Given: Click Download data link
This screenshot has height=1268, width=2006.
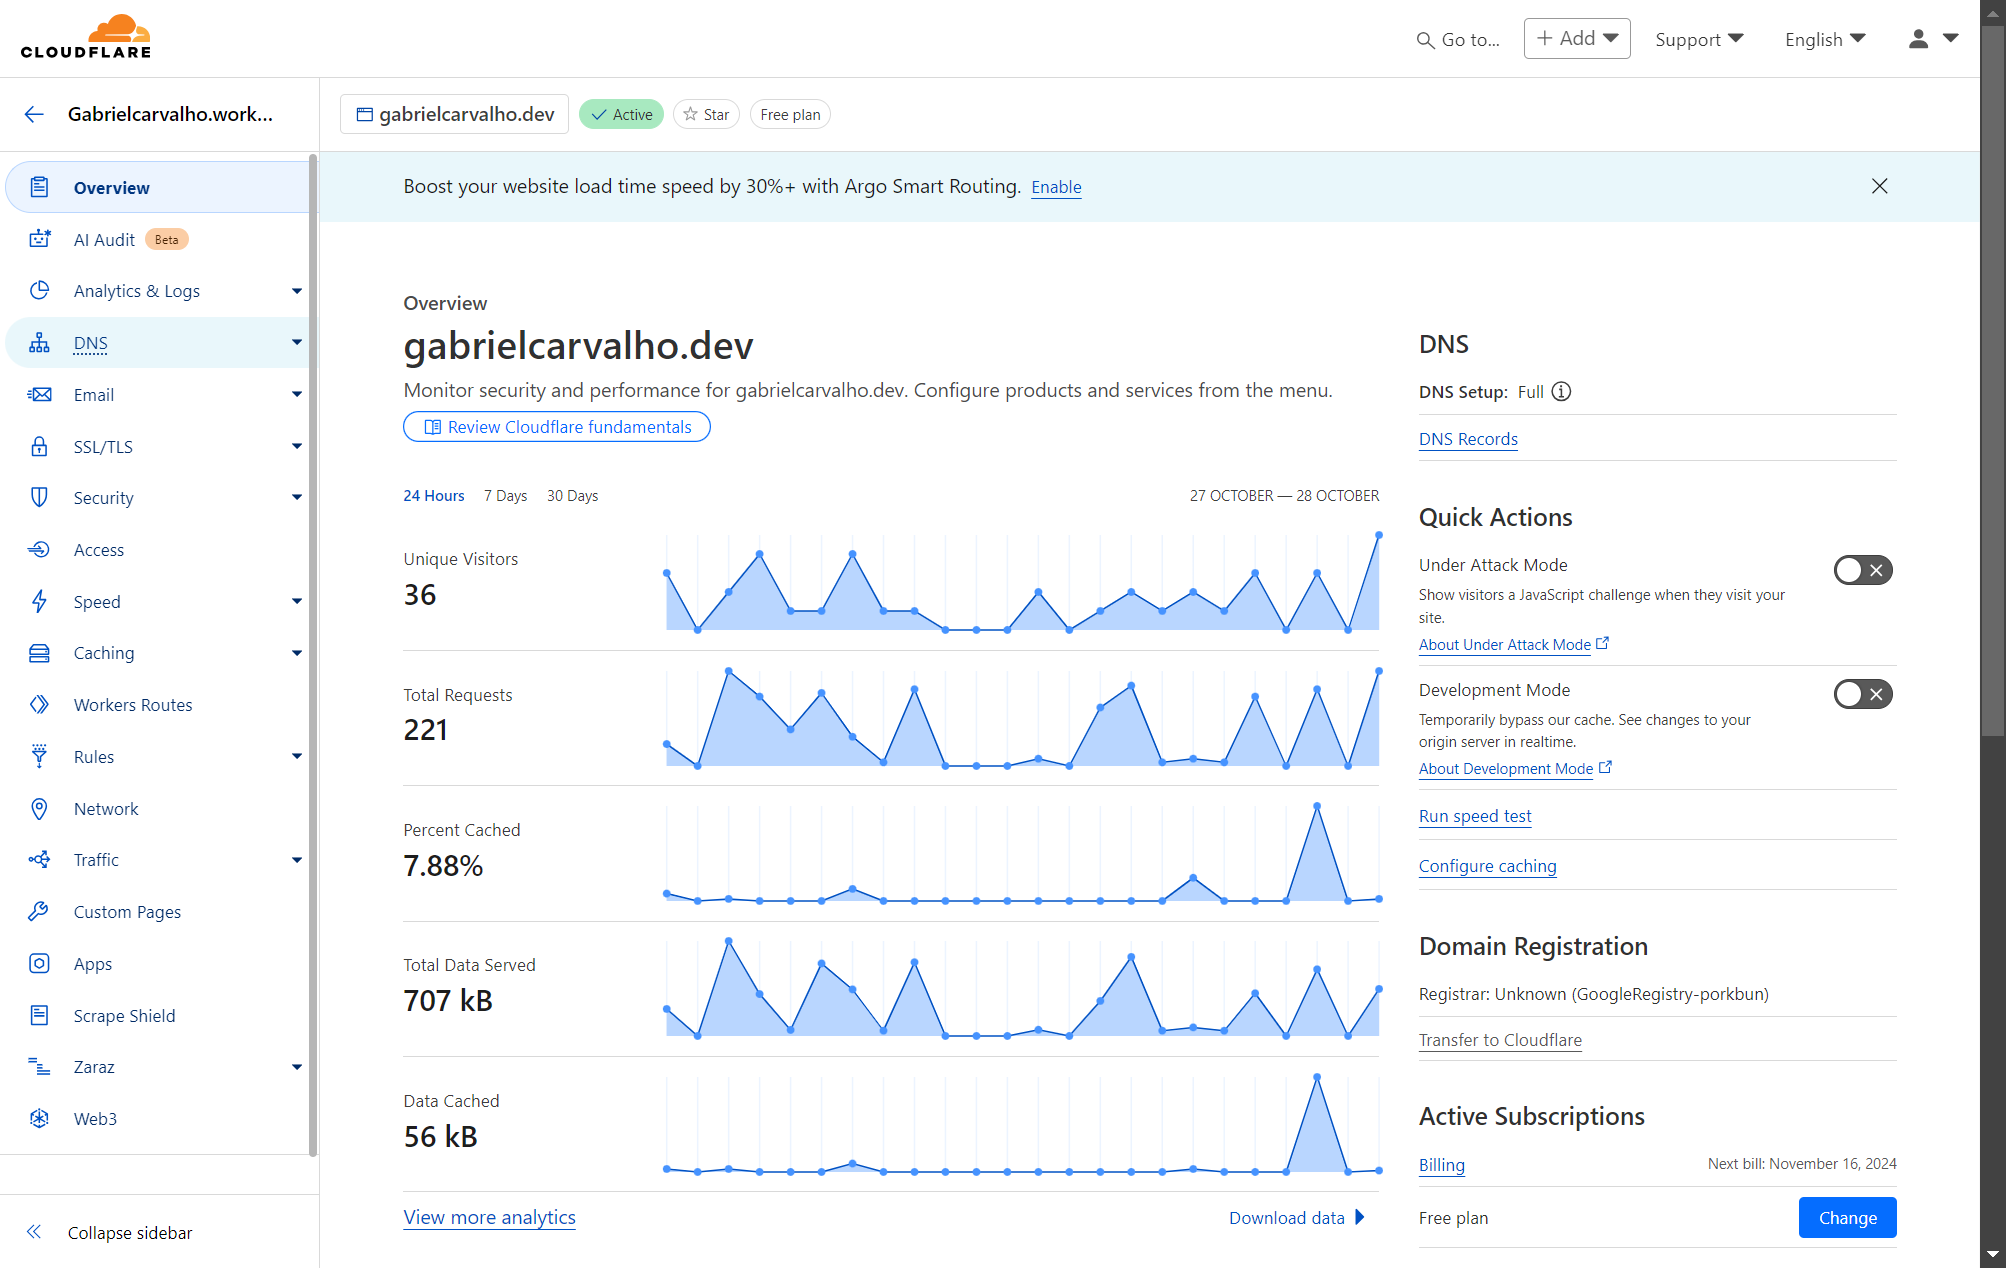Looking at the screenshot, I should click(1297, 1217).
